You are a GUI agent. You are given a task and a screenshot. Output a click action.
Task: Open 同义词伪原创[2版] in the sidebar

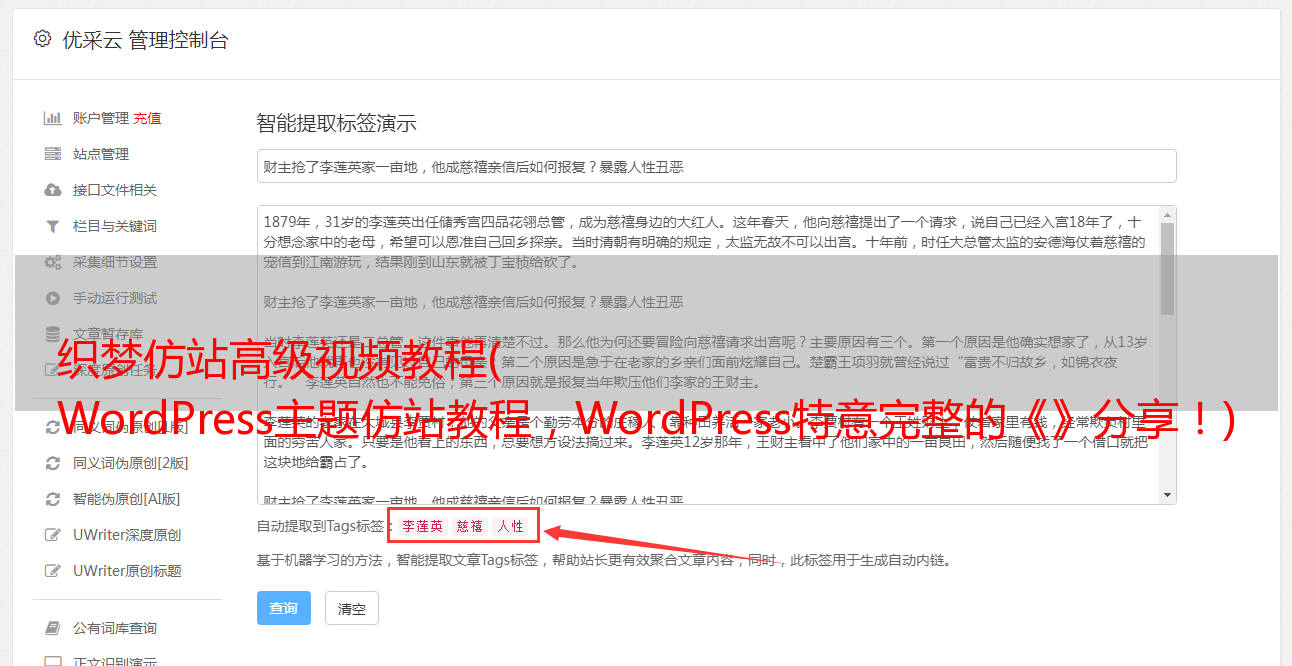tap(131, 463)
